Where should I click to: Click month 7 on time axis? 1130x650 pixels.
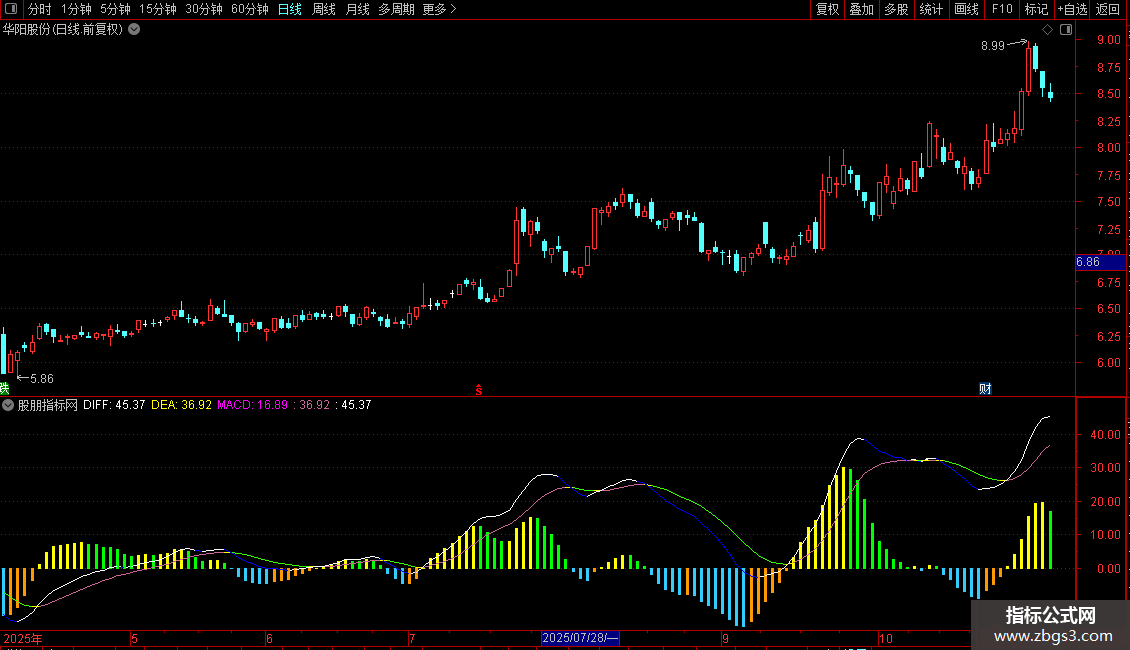[412, 638]
